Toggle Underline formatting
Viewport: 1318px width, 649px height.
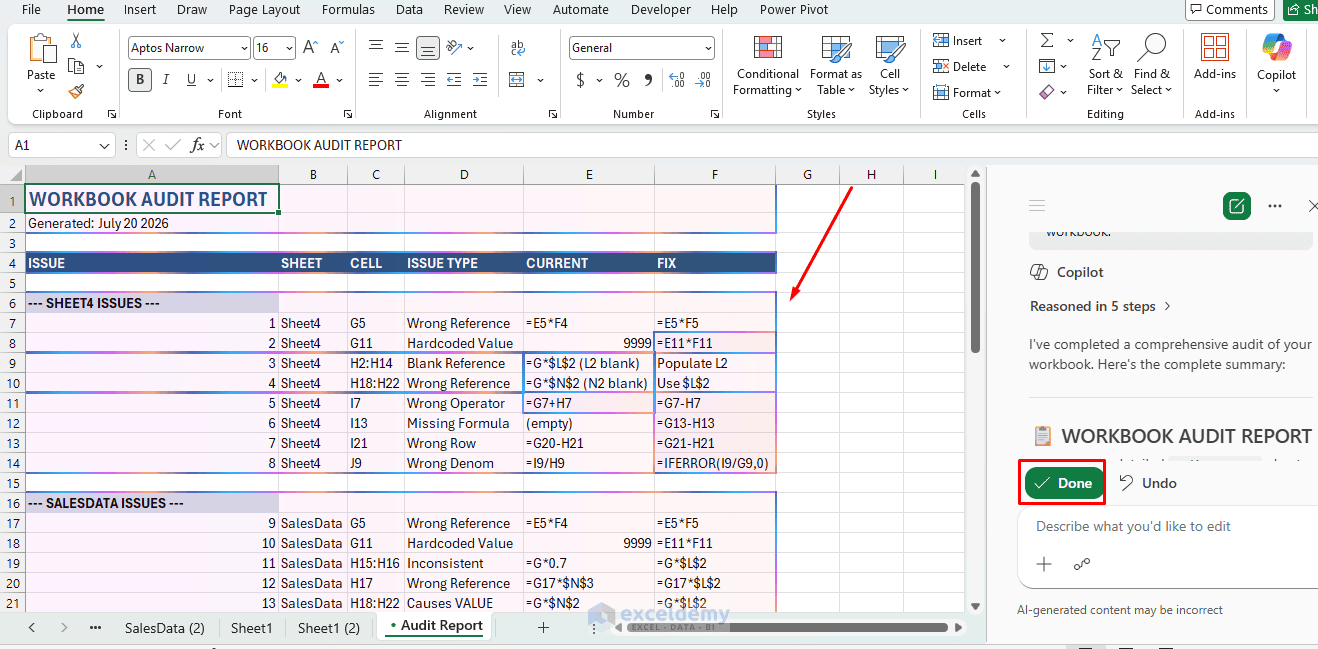click(193, 80)
